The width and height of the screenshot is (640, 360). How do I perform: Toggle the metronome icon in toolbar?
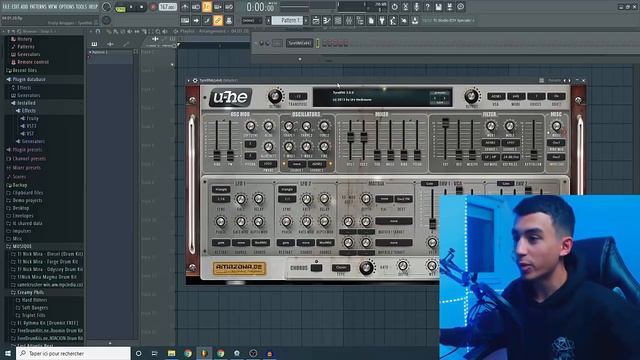pyautogui.click(x=184, y=7)
